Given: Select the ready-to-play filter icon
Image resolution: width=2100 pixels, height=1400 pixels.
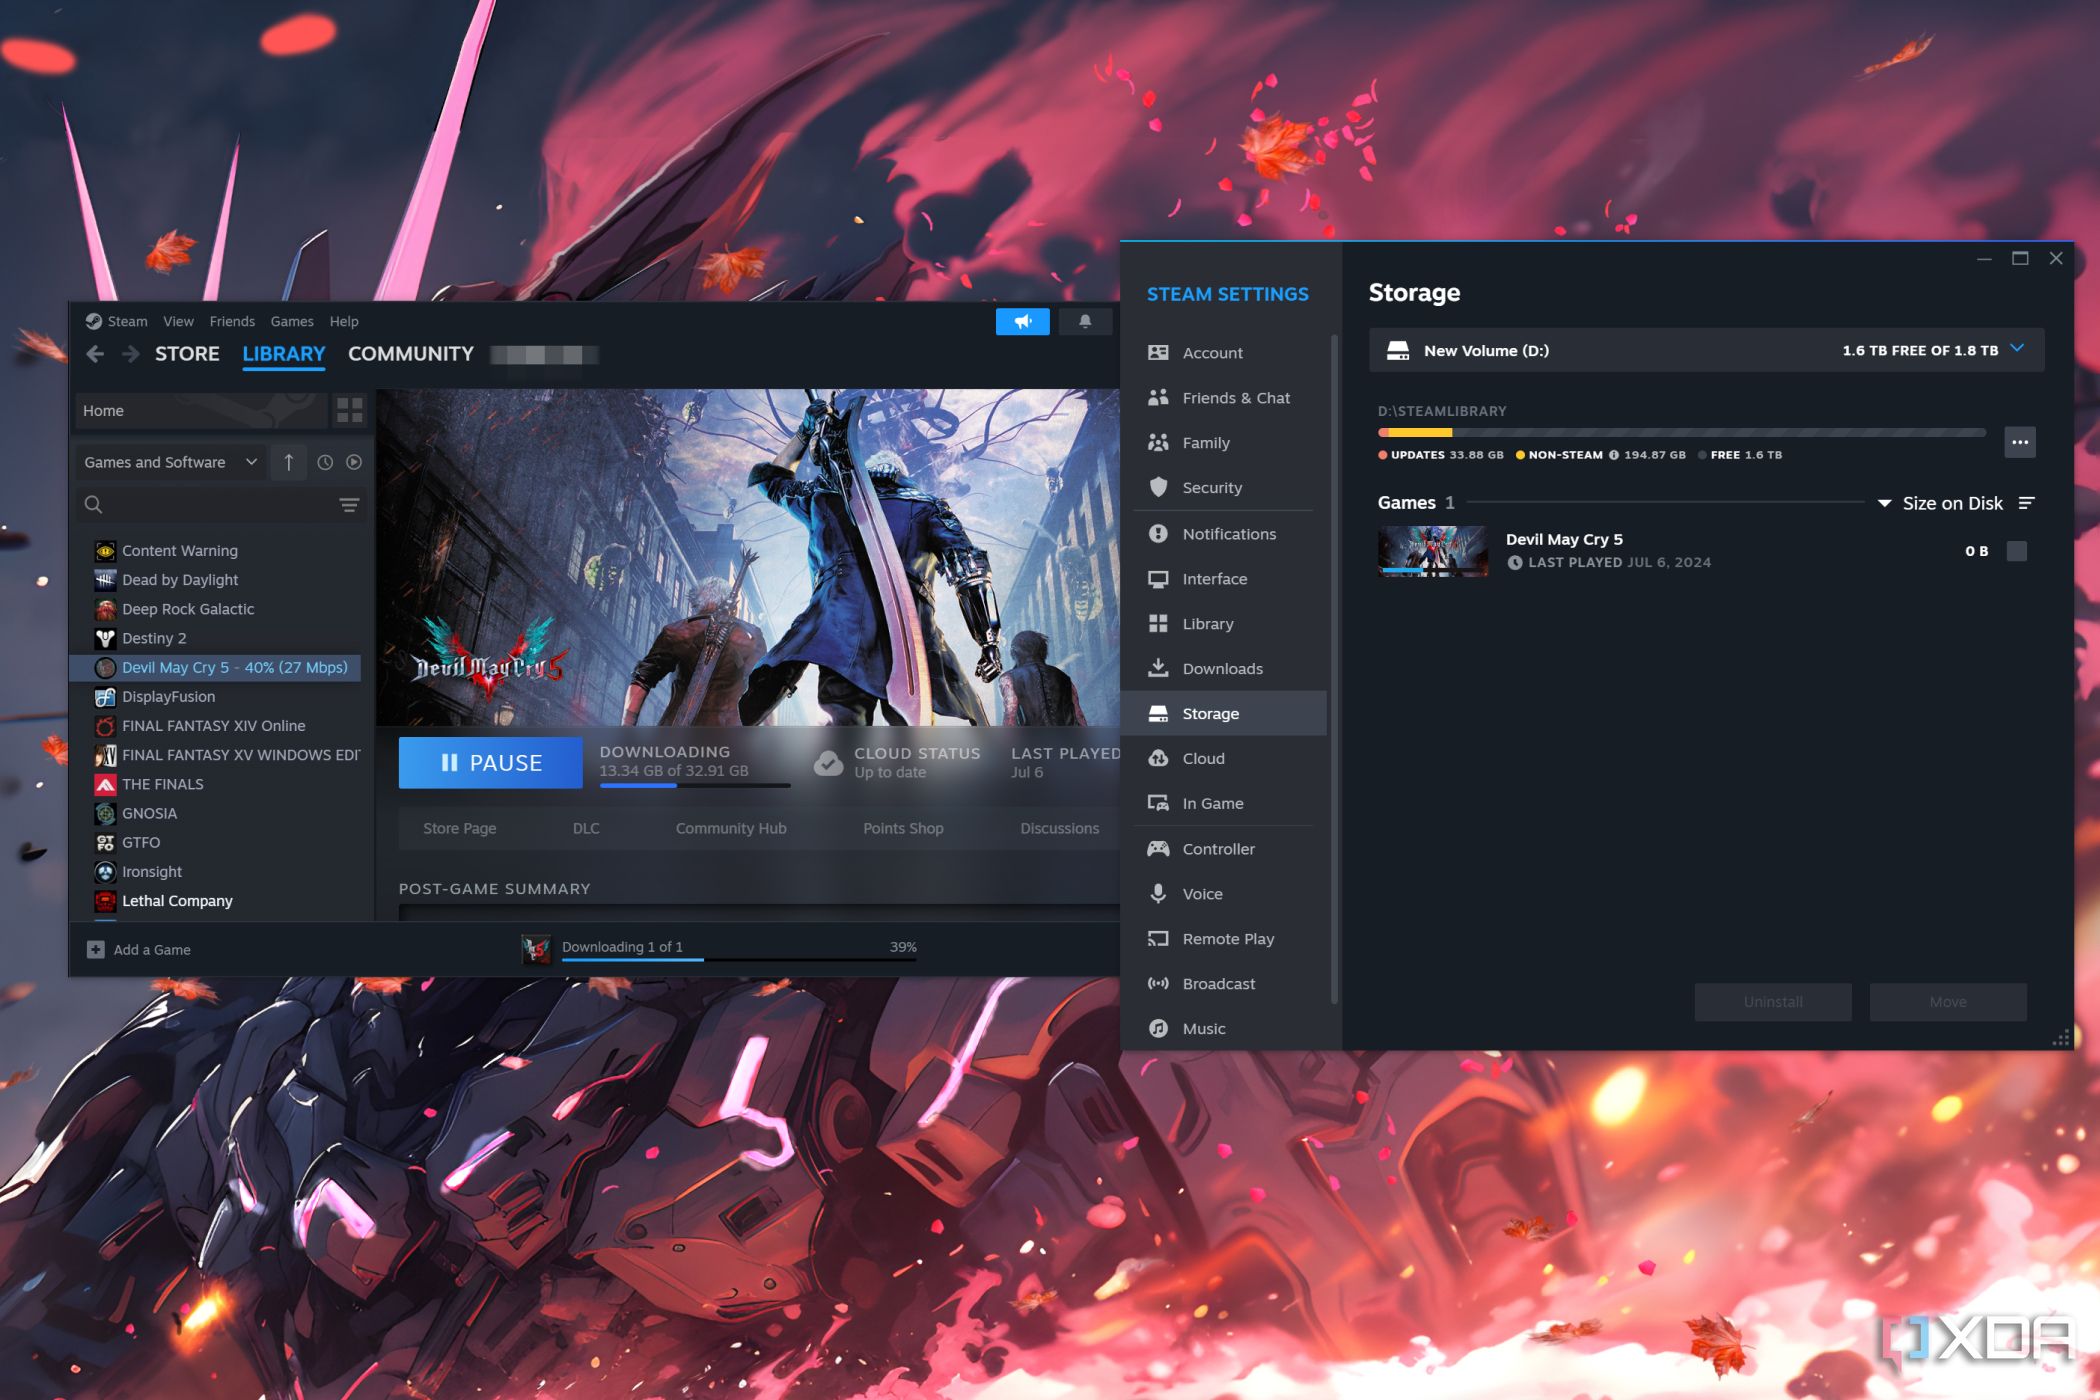Looking at the screenshot, I should (353, 461).
